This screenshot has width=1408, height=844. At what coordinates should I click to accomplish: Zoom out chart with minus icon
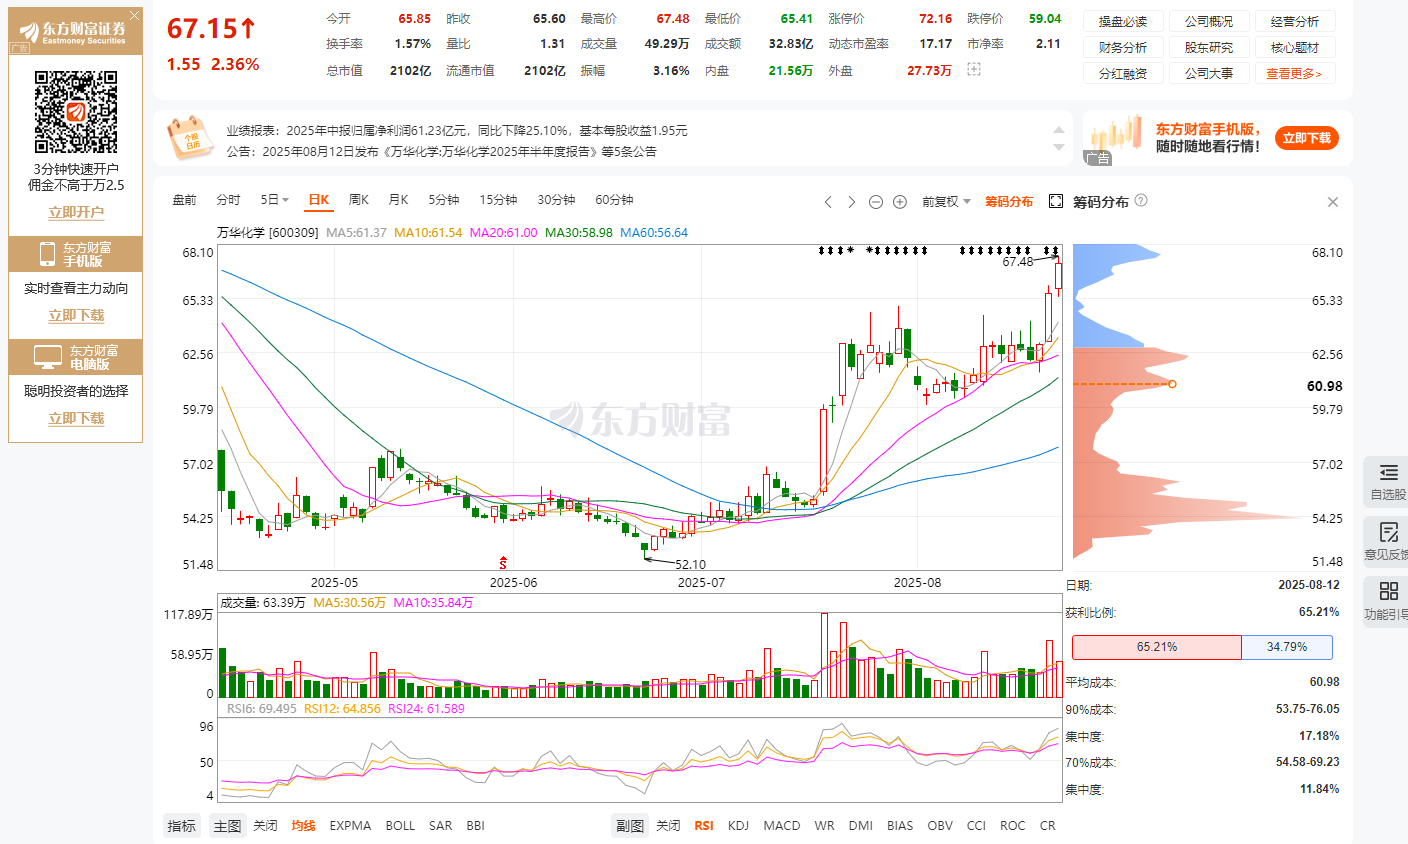(x=876, y=202)
